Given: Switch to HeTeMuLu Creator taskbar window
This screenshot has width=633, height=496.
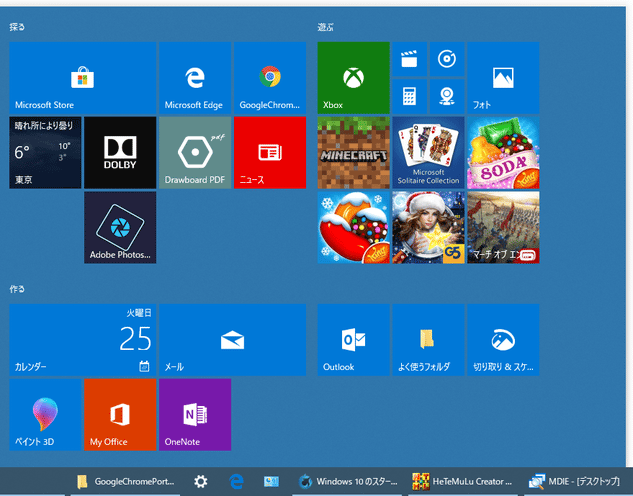Looking at the screenshot, I should (x=463, y=481).
